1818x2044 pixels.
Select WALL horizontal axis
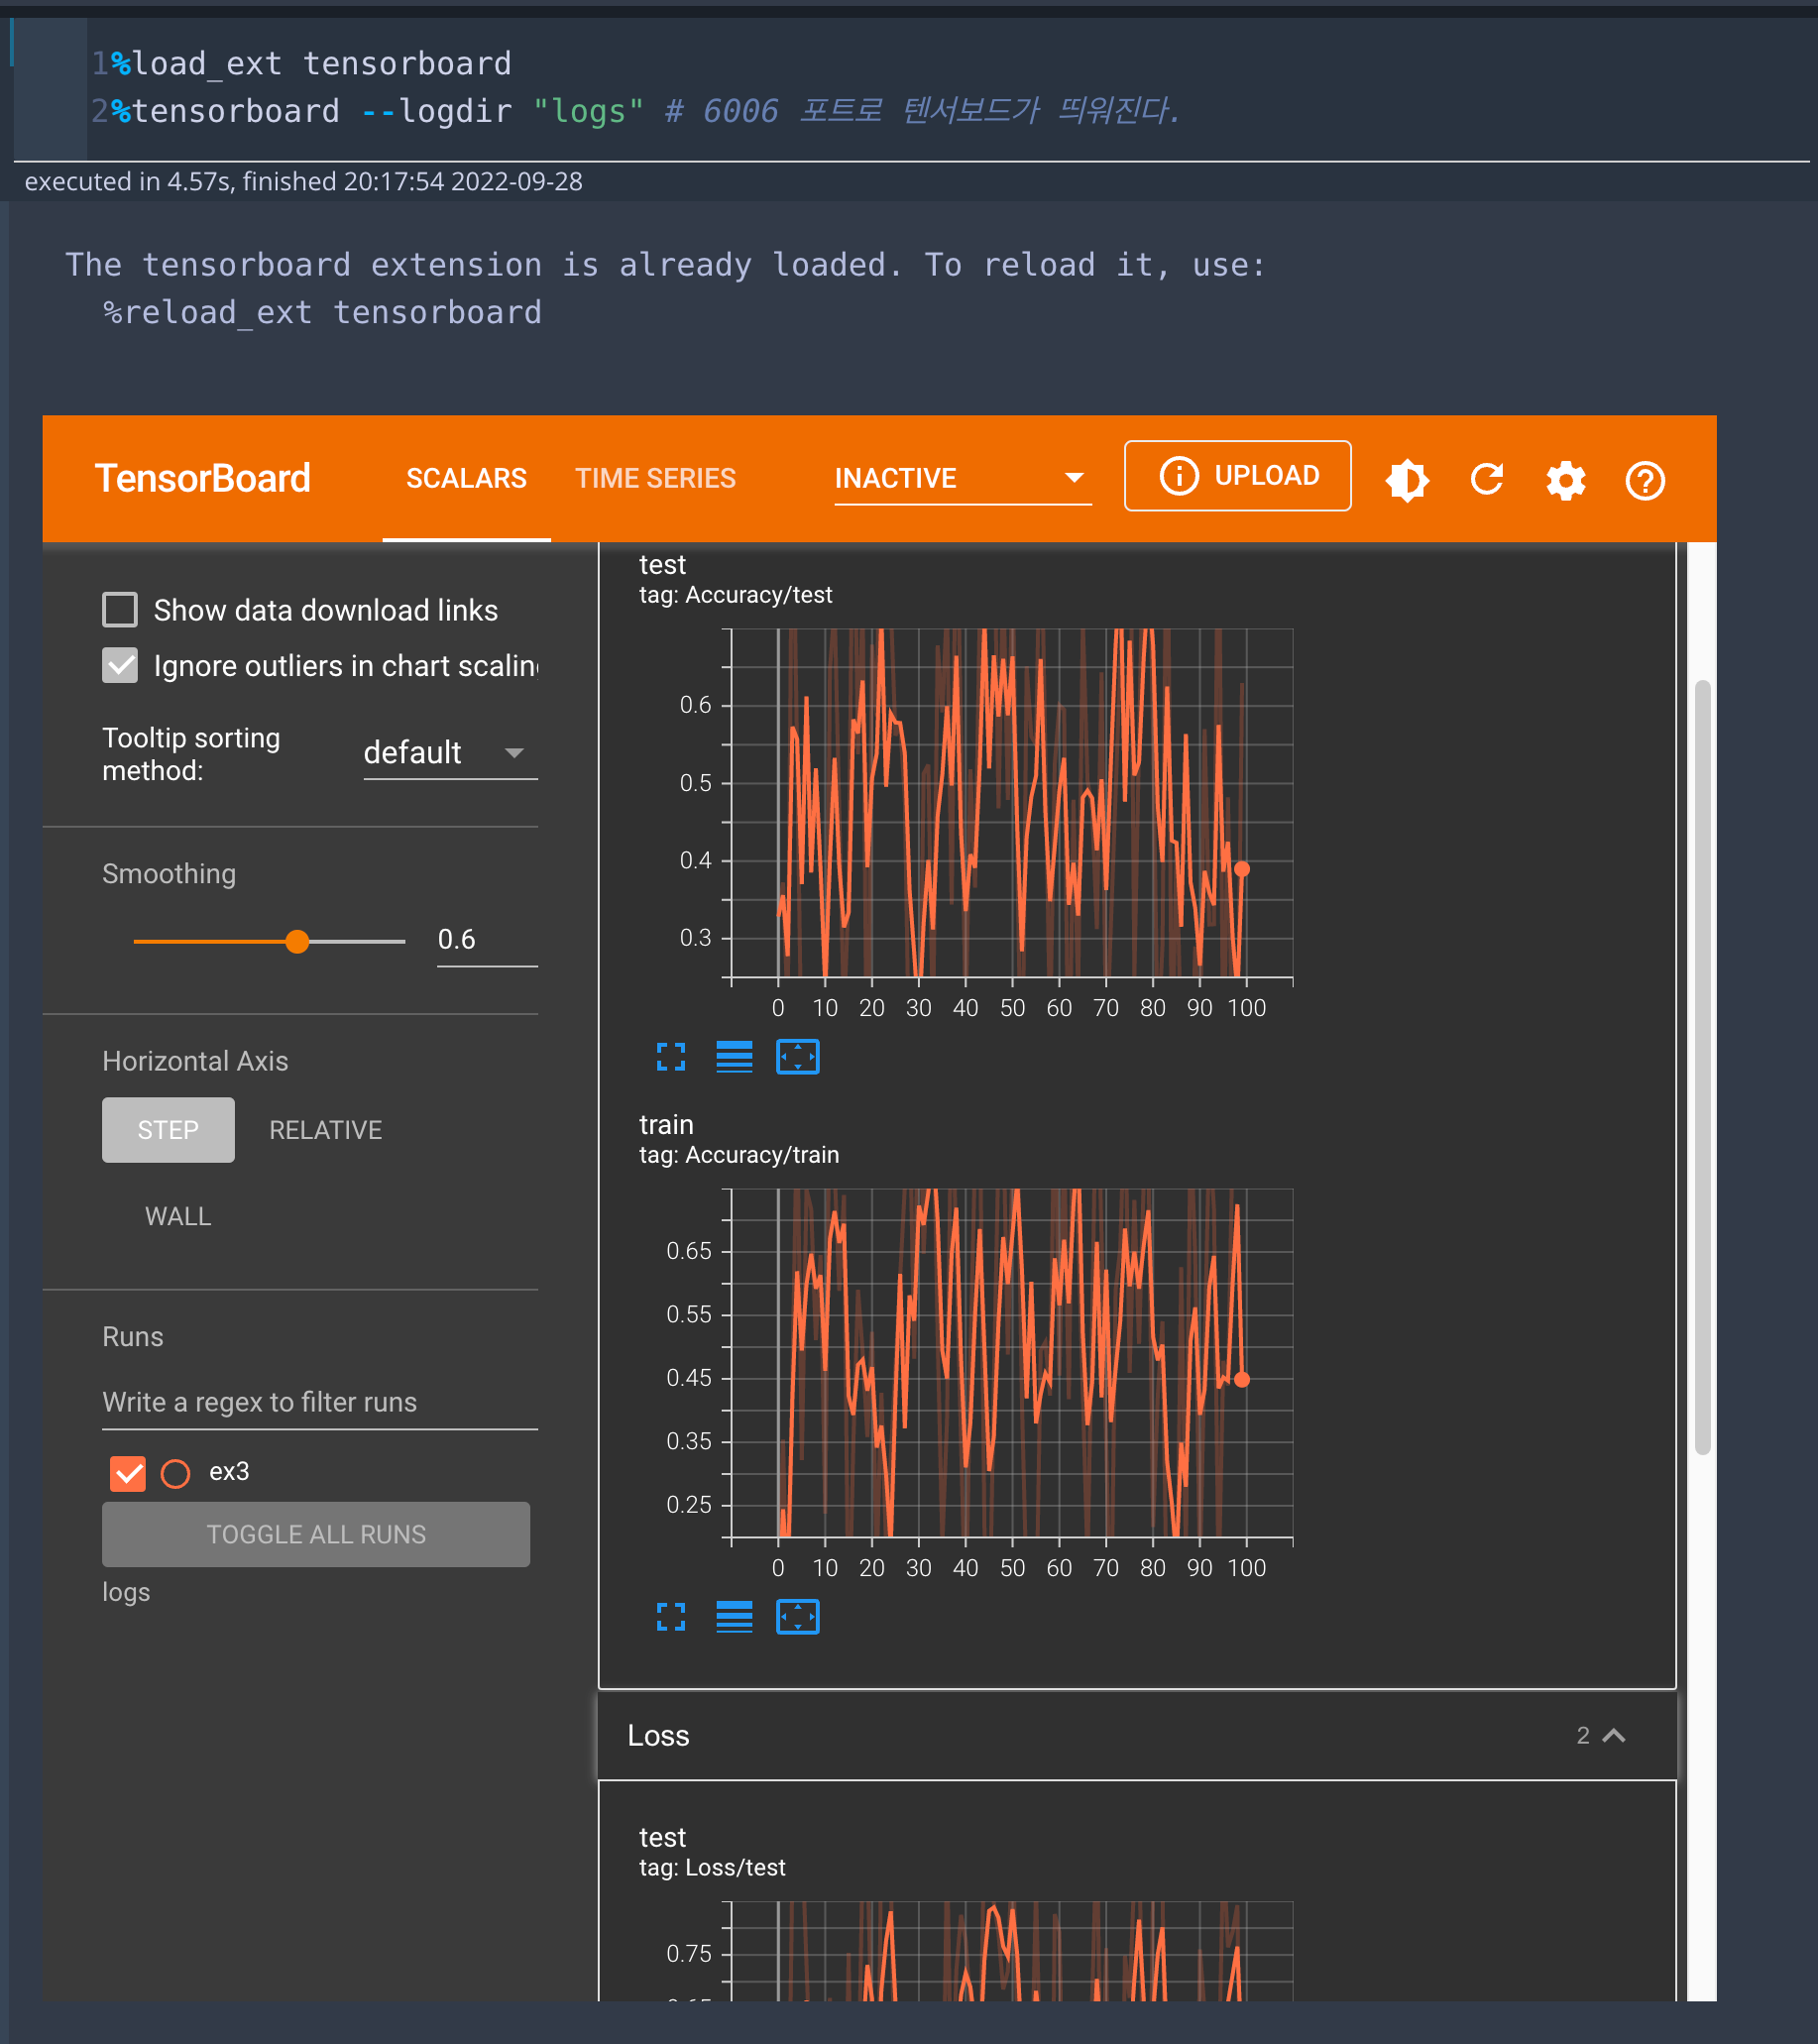tap(178, 1215)
